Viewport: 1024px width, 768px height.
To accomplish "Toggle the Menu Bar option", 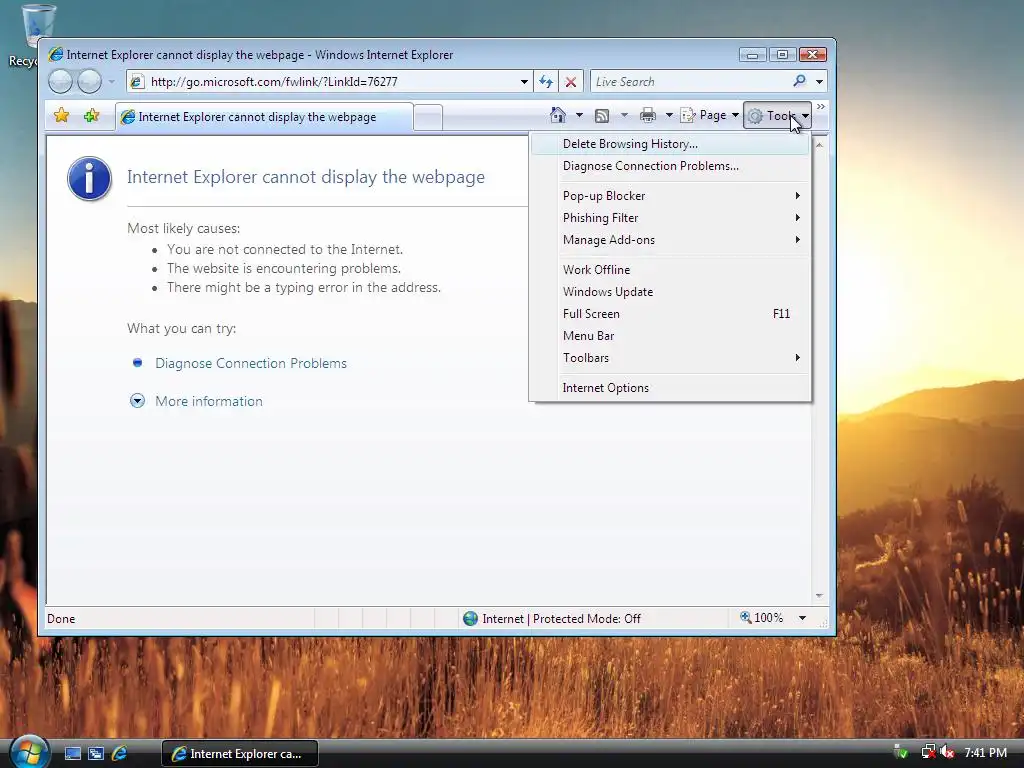I will pos(670,336).
